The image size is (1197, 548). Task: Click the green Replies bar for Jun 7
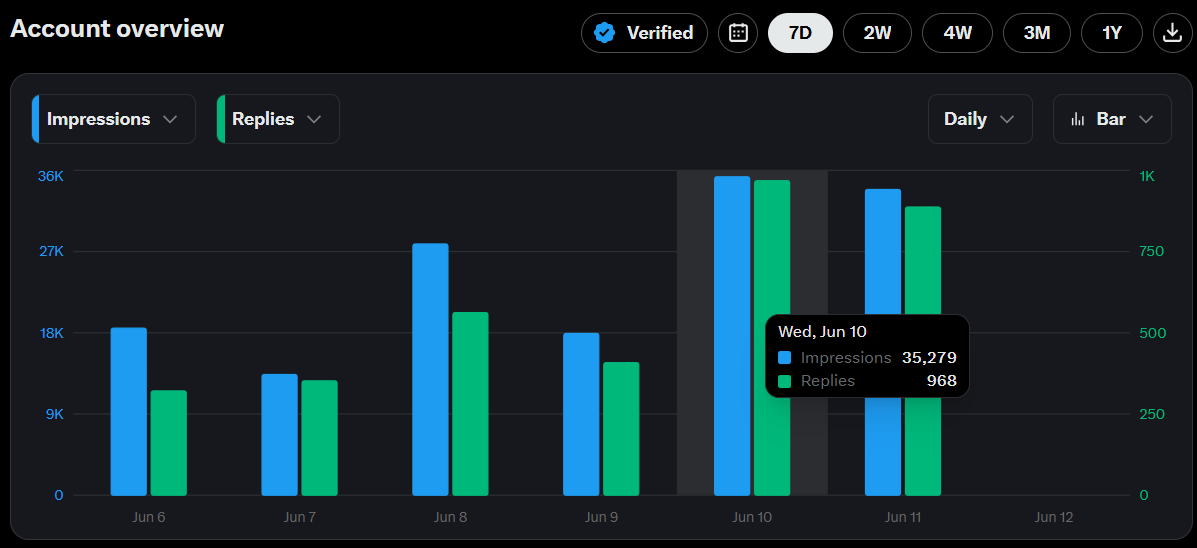(x=319, y=438)
